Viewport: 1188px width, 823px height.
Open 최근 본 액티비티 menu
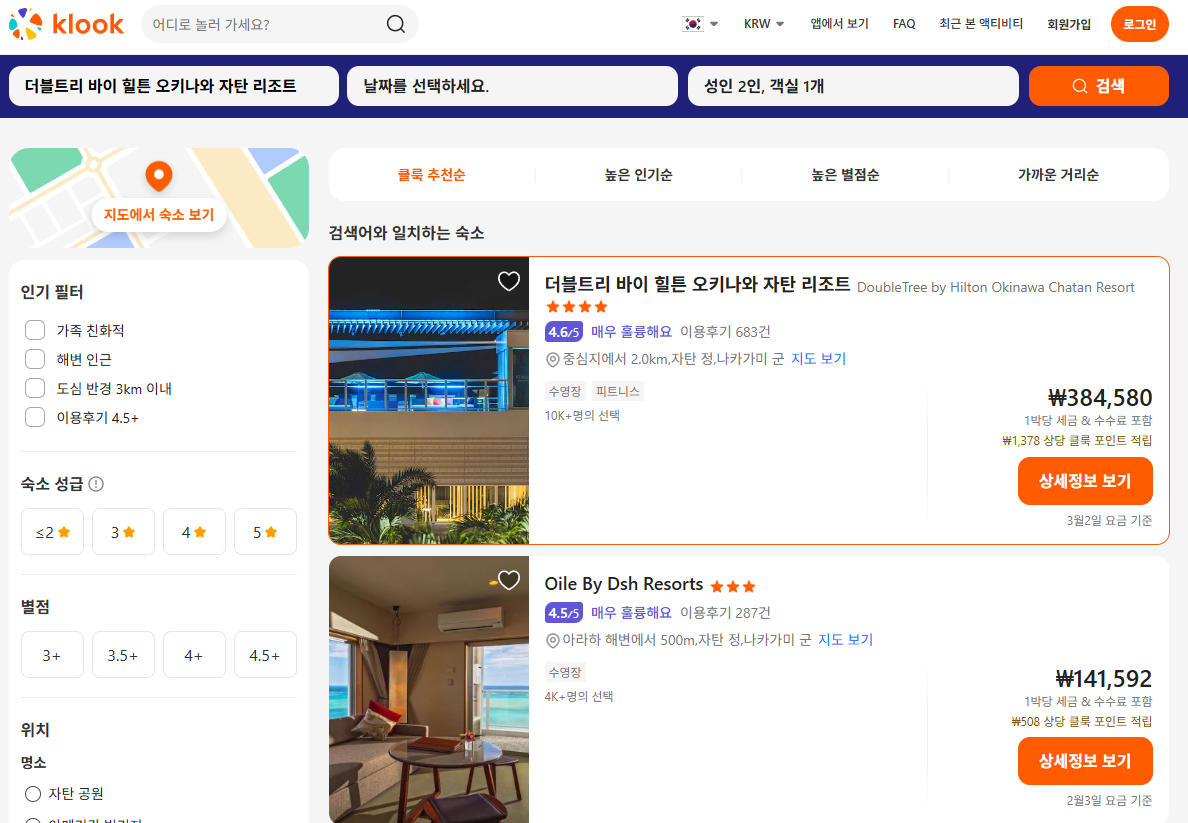pyautogui.click(x=981, y=24)
